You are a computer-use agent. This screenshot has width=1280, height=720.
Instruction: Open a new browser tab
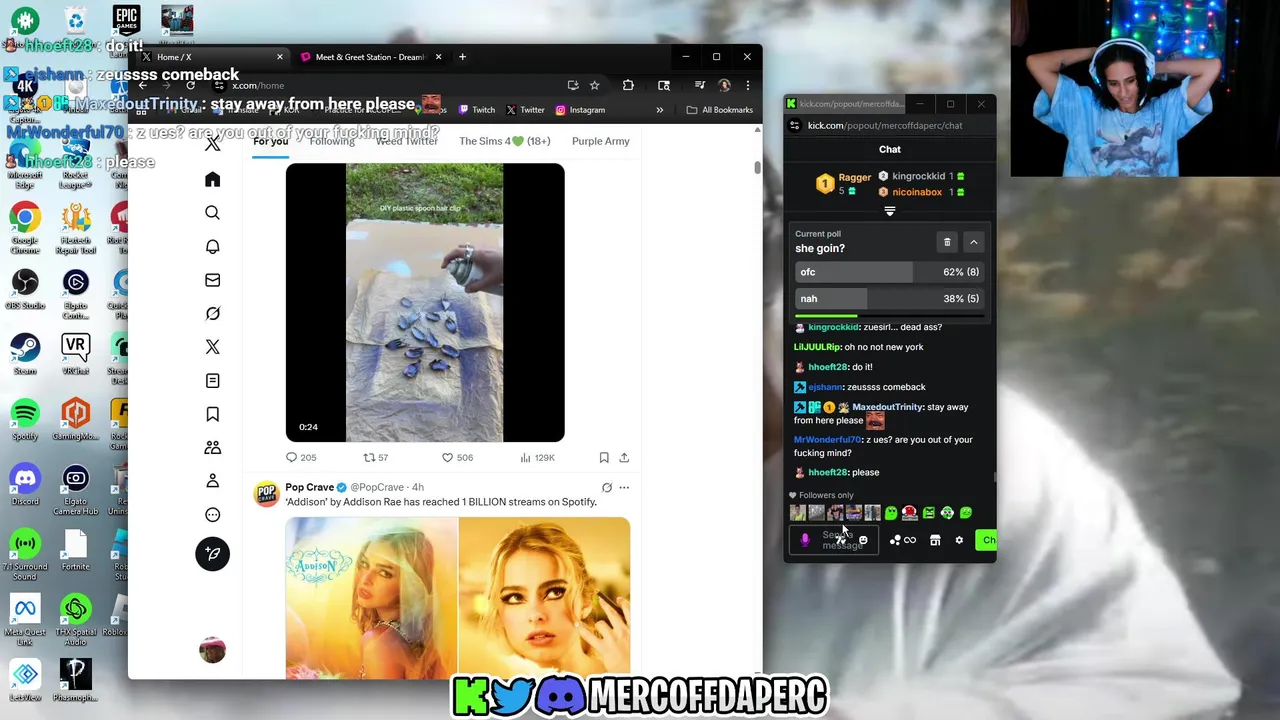click(x=462, y=57)
